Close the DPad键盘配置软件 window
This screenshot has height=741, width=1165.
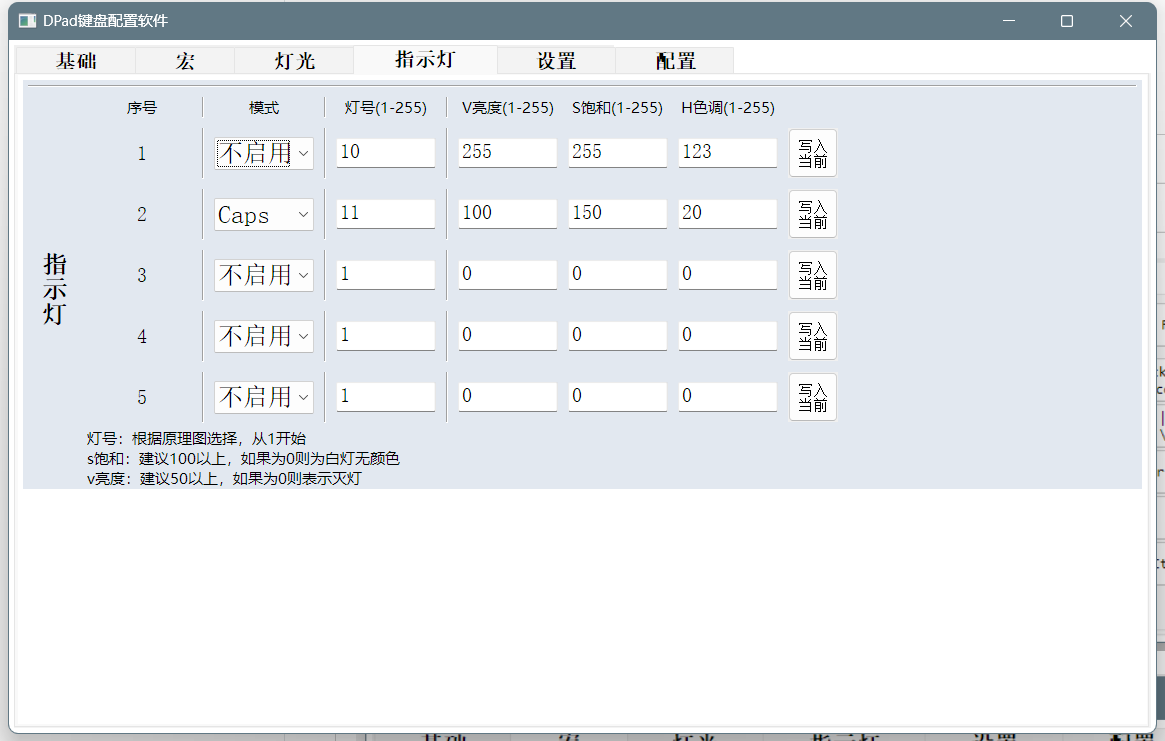tap(1126, 21)
